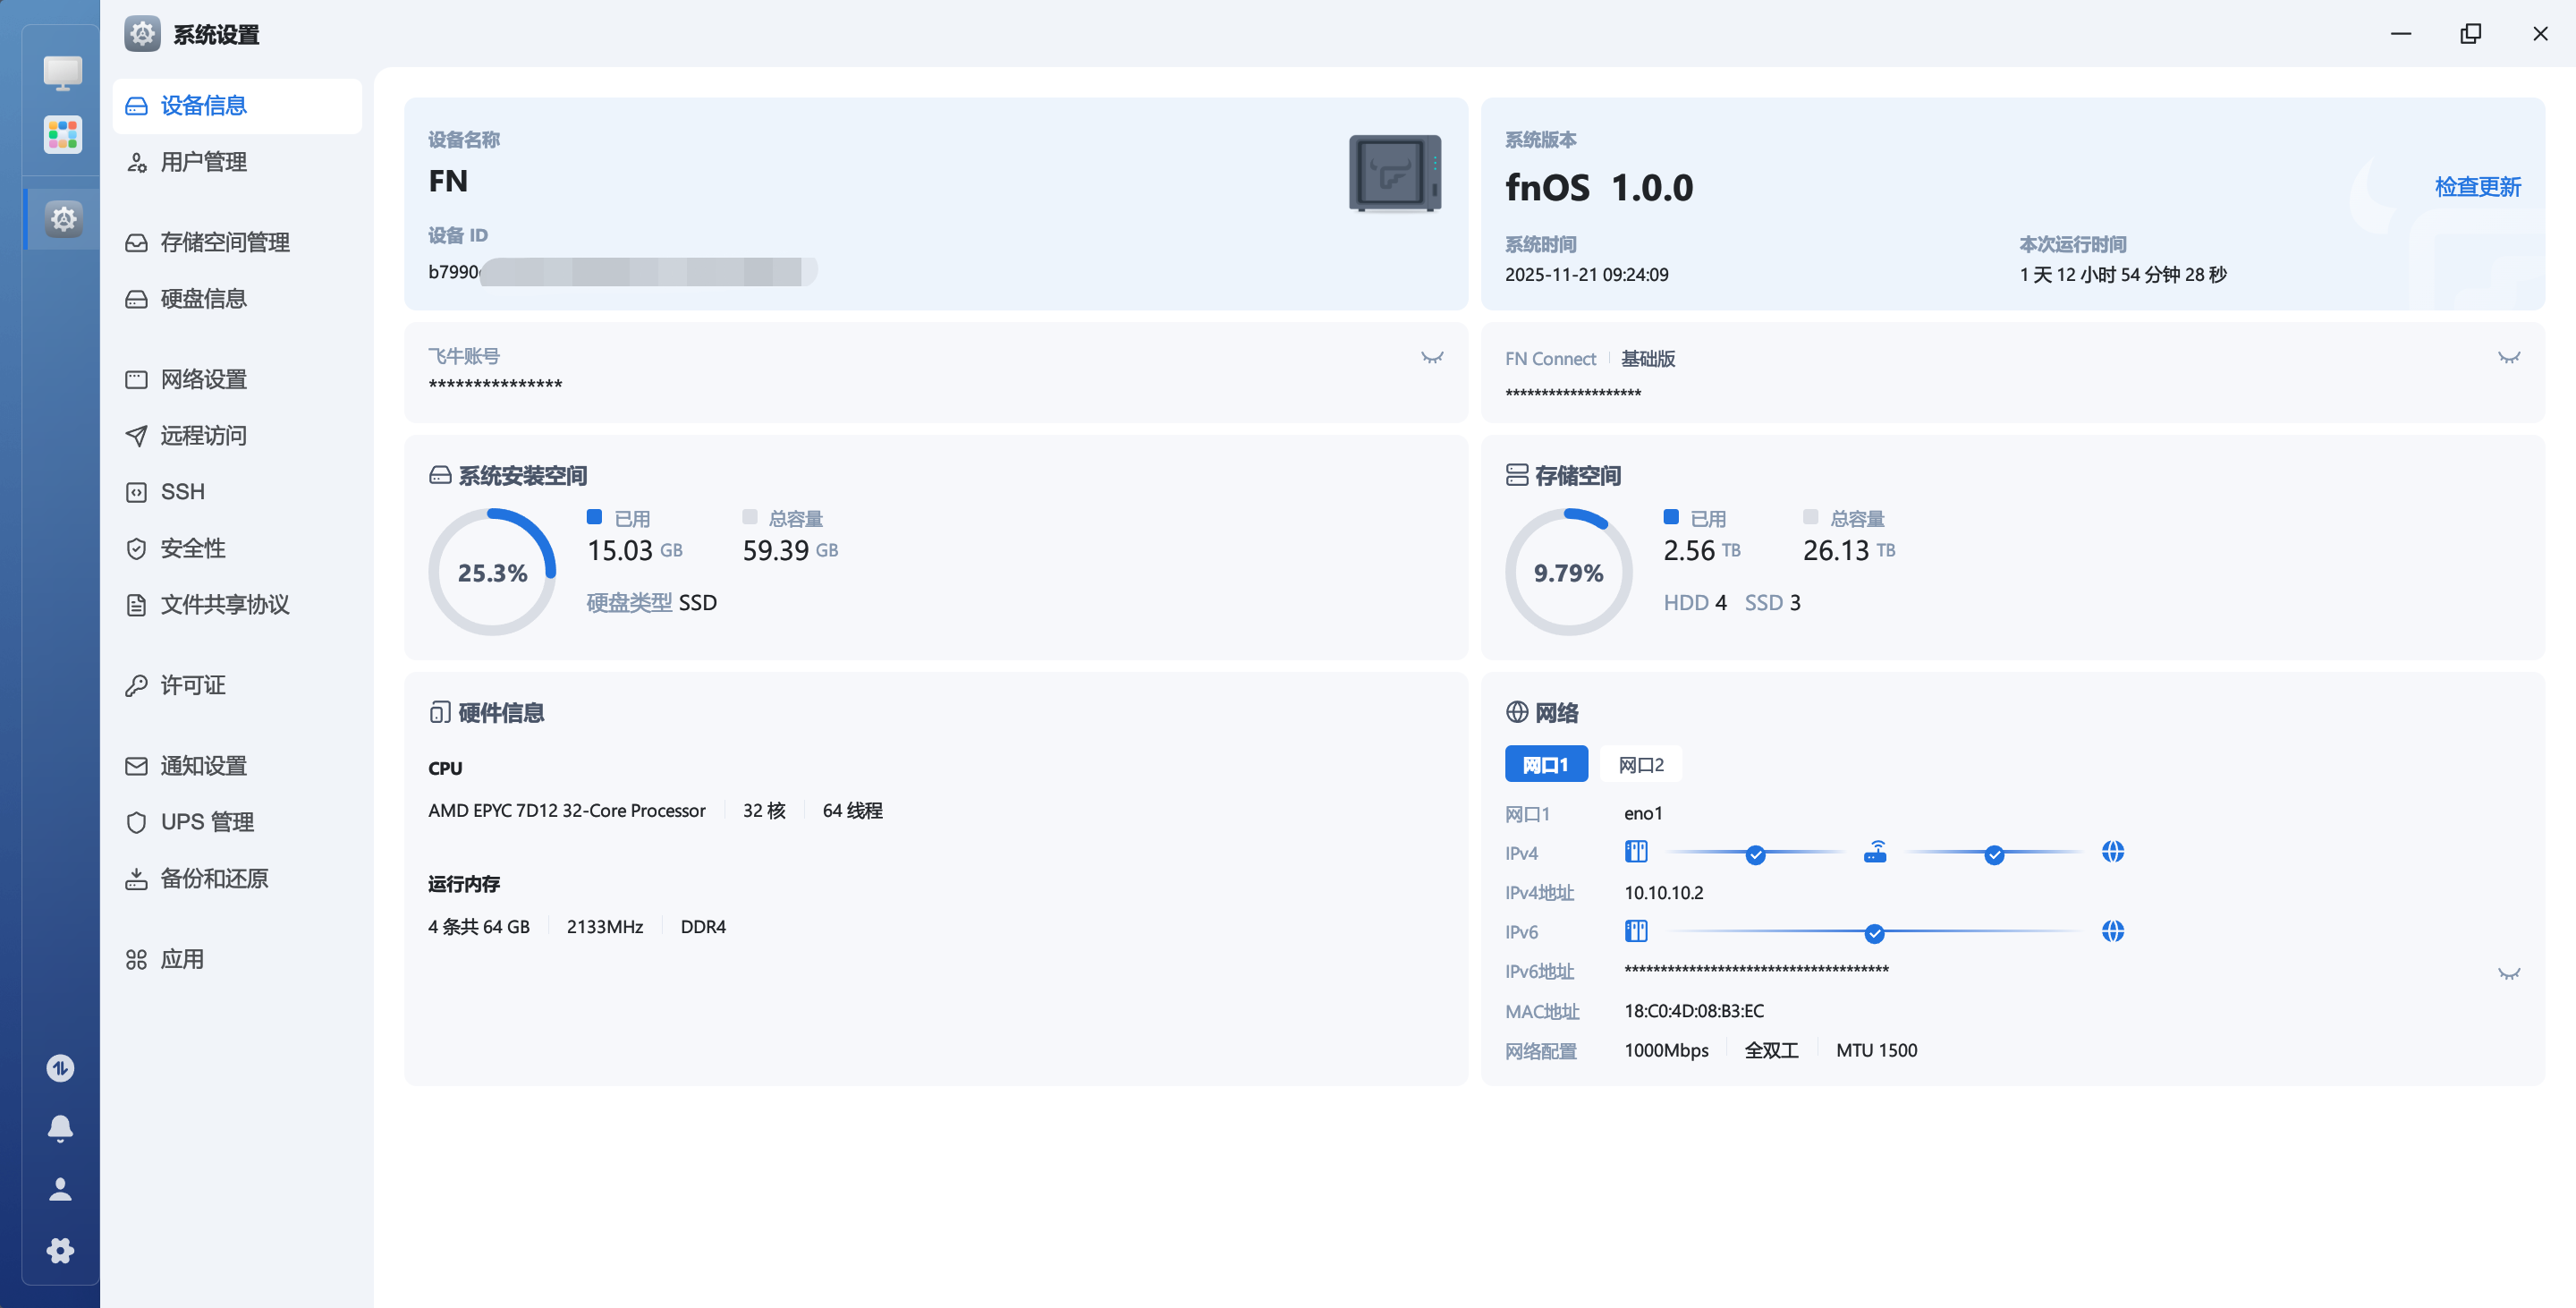Click the 25.3% system space ring
The image size is (2576, 1308).
point(492,573)
